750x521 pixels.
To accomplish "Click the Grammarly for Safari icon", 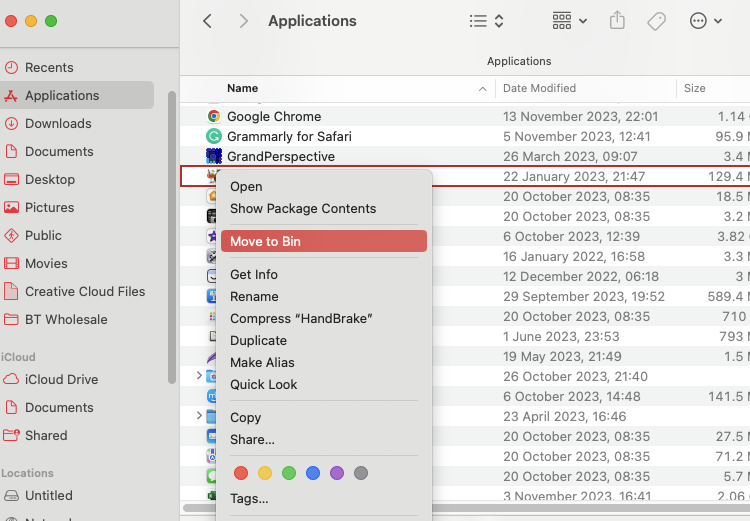I will tap(213, 136).
